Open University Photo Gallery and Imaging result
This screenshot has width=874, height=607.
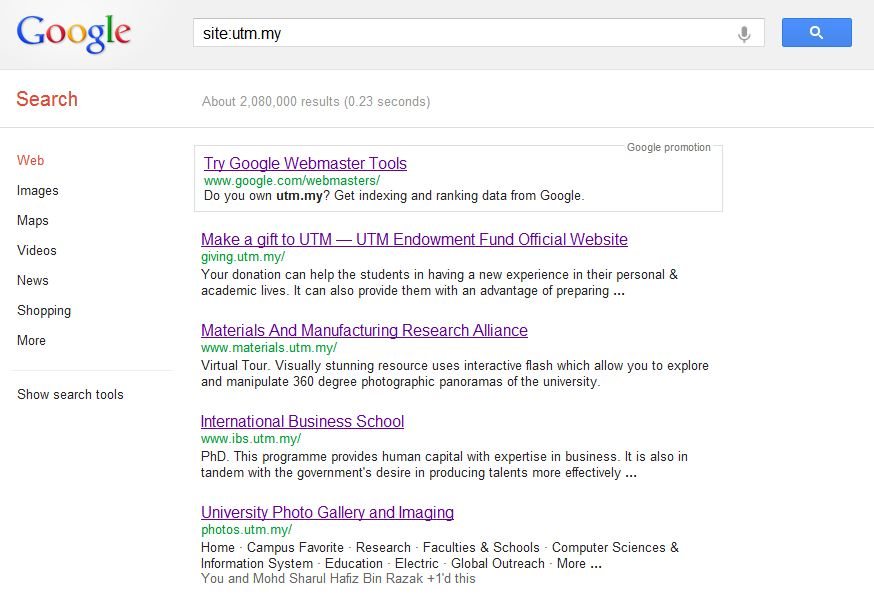point(327,512)
